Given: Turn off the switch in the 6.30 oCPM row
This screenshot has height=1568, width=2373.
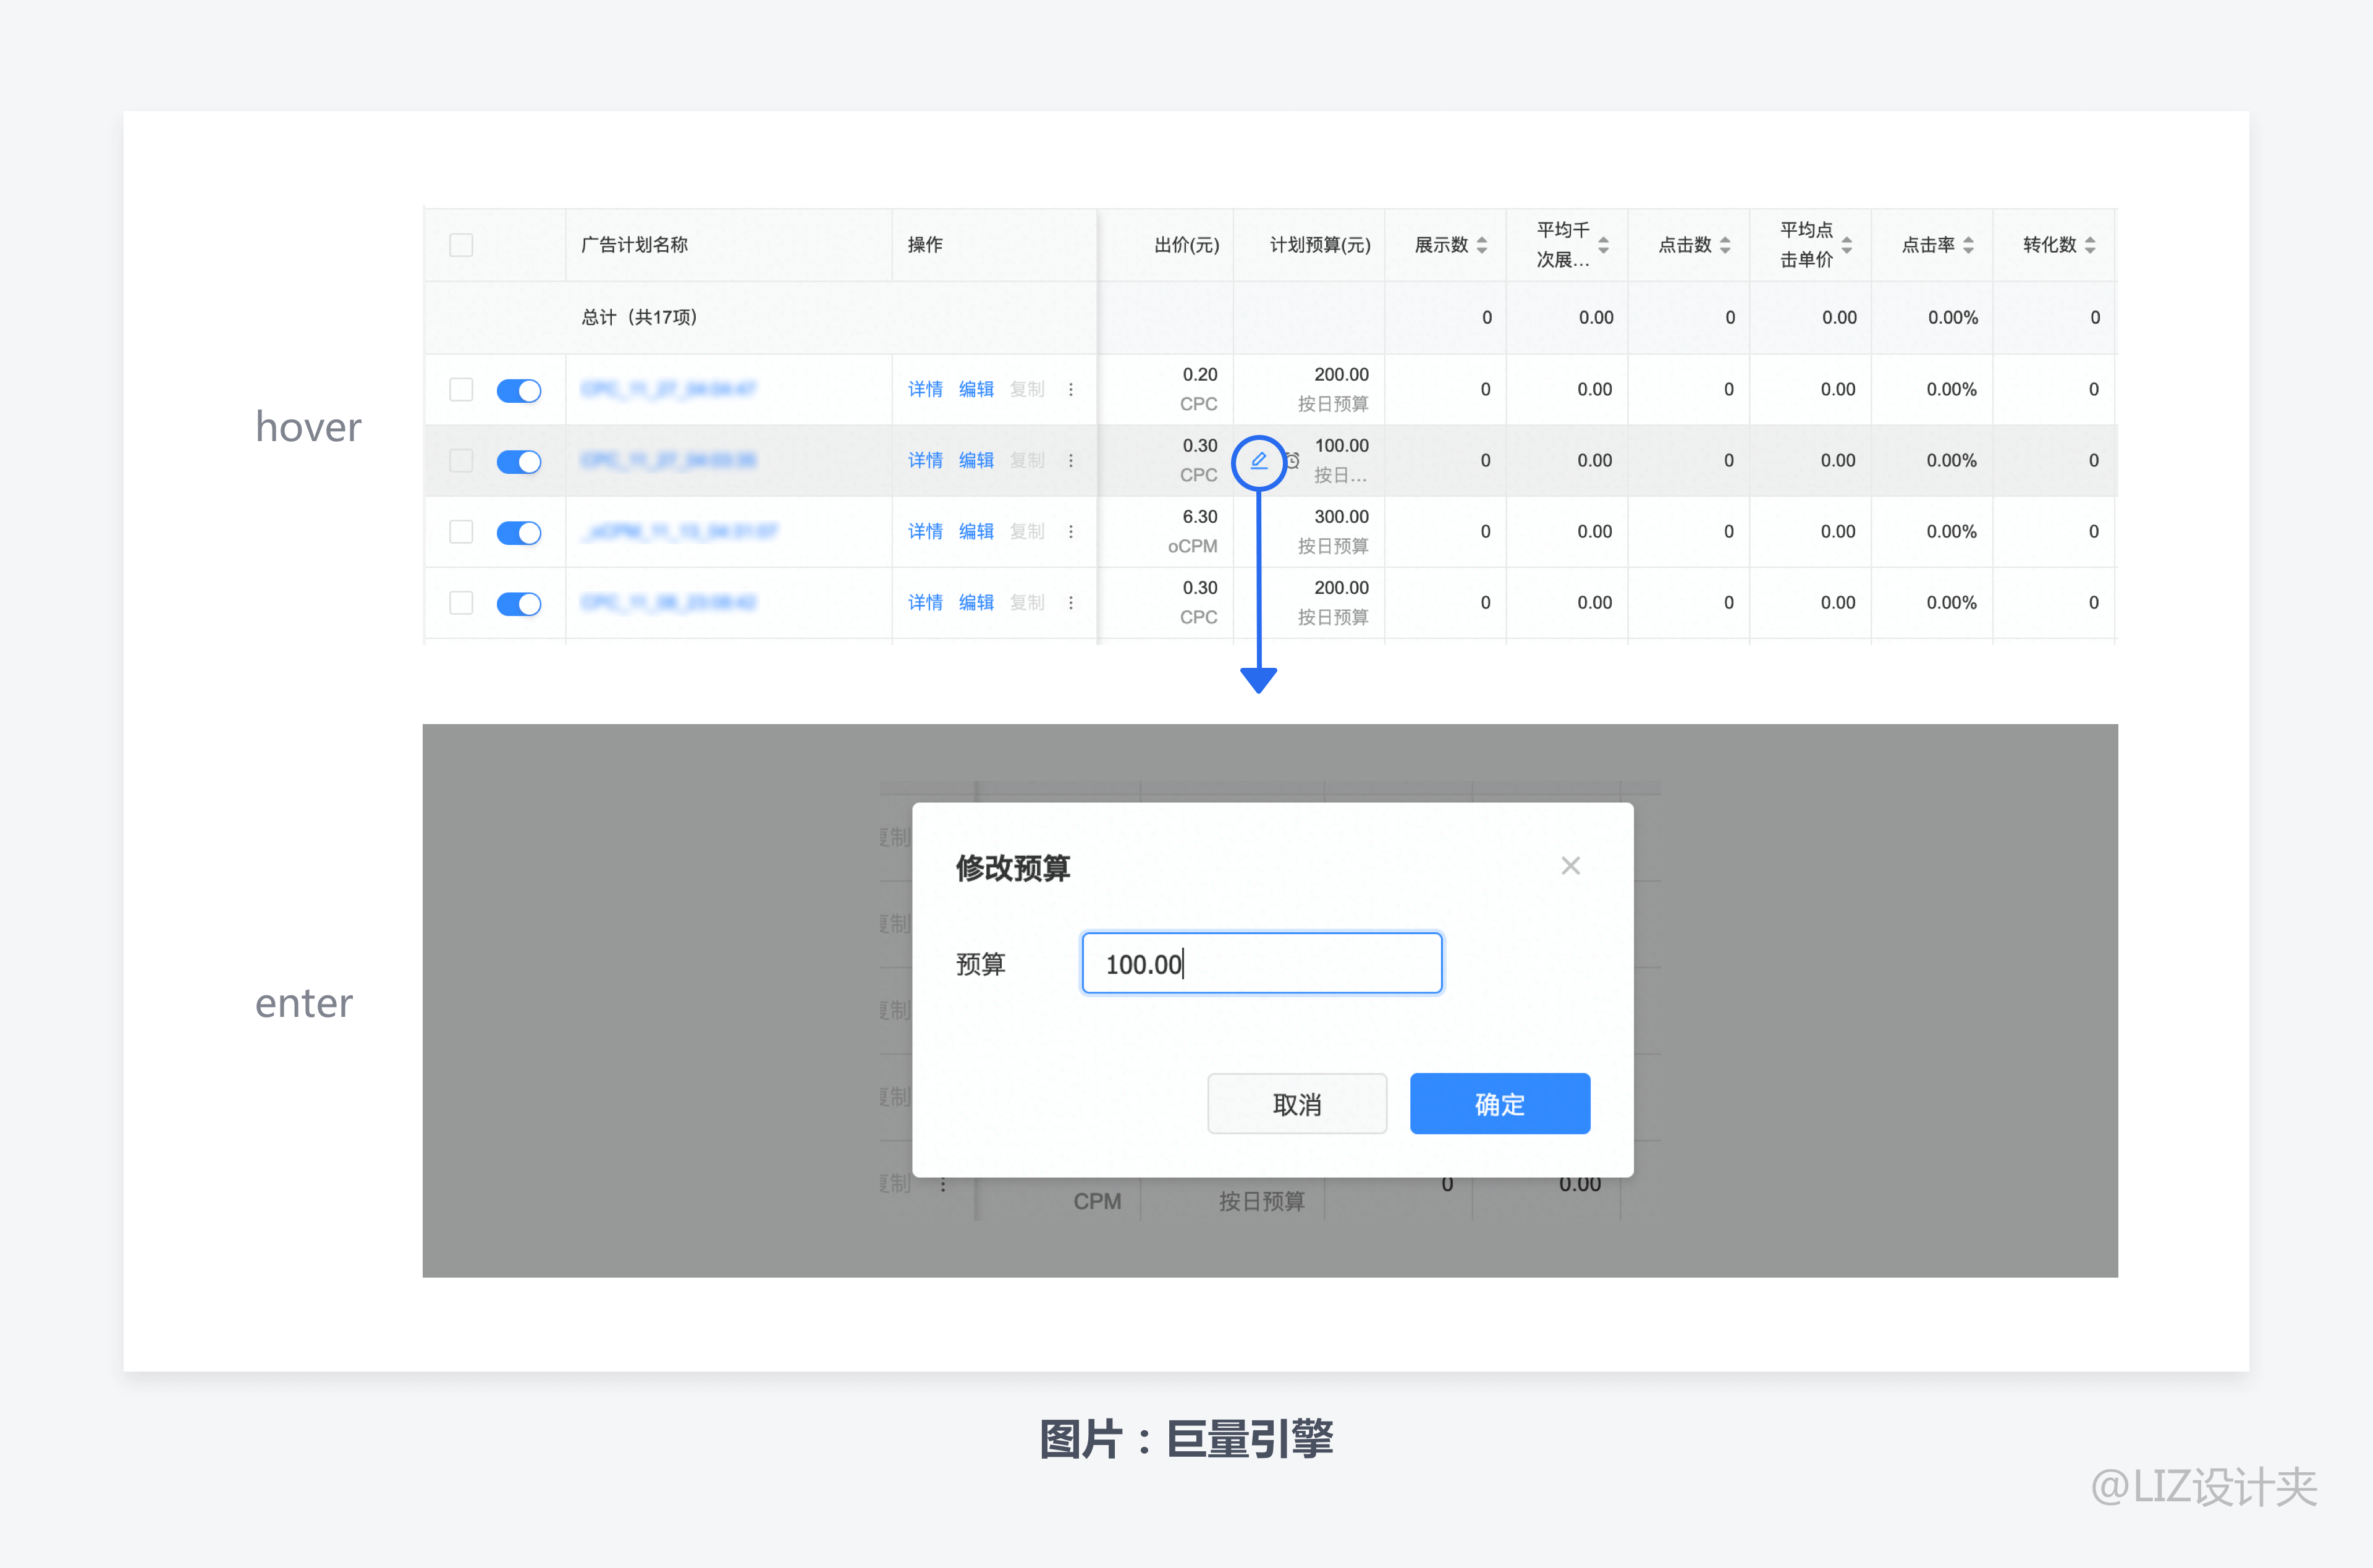Looking at the screenshot, I should coord(519,532).
